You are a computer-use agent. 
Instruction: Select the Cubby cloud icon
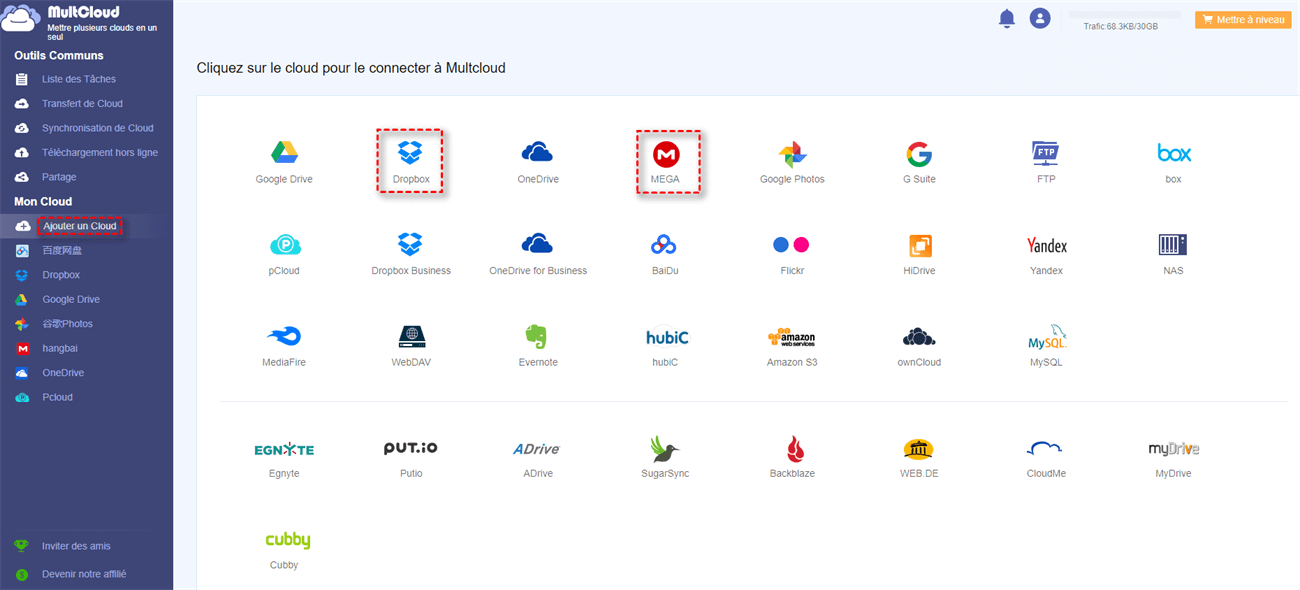287,540
